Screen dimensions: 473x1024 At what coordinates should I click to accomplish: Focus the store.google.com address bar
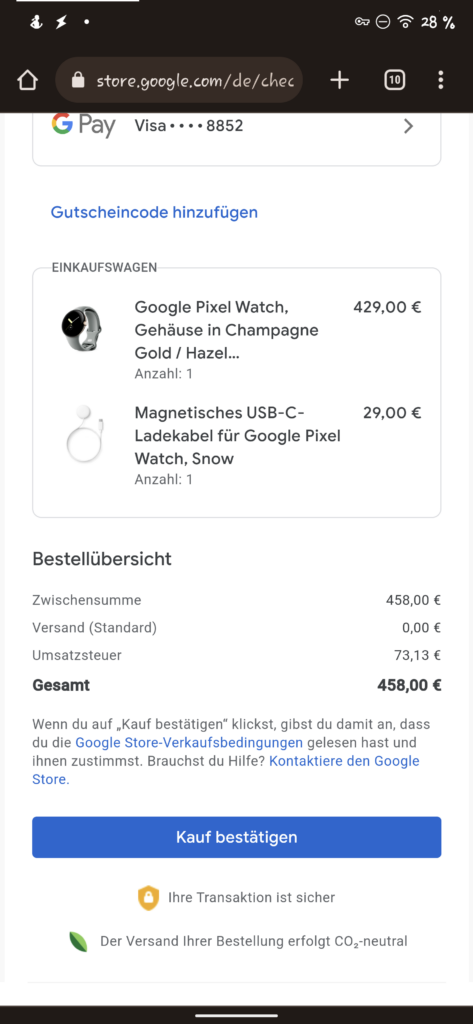click(179, 80)
